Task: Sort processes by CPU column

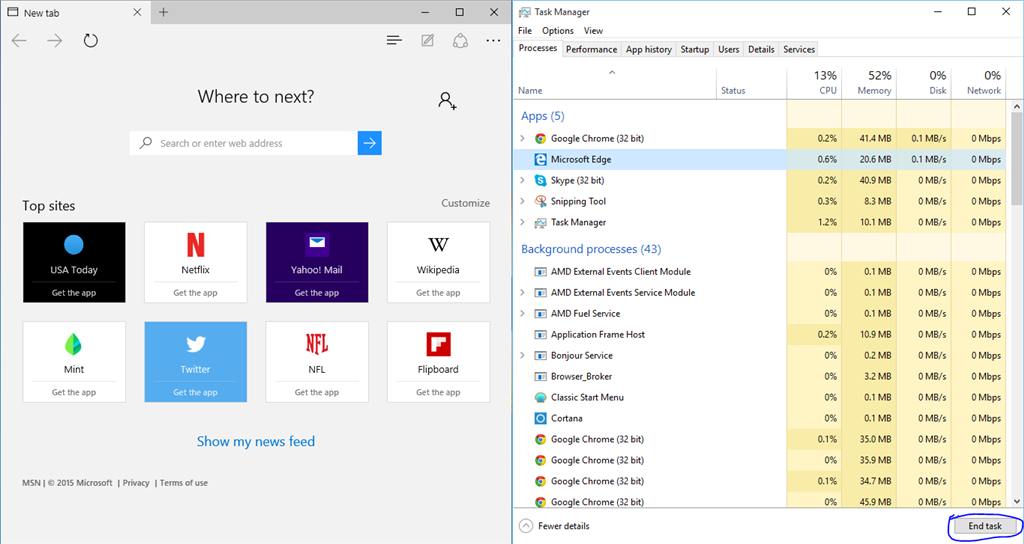Action: [x=814, y=83]
